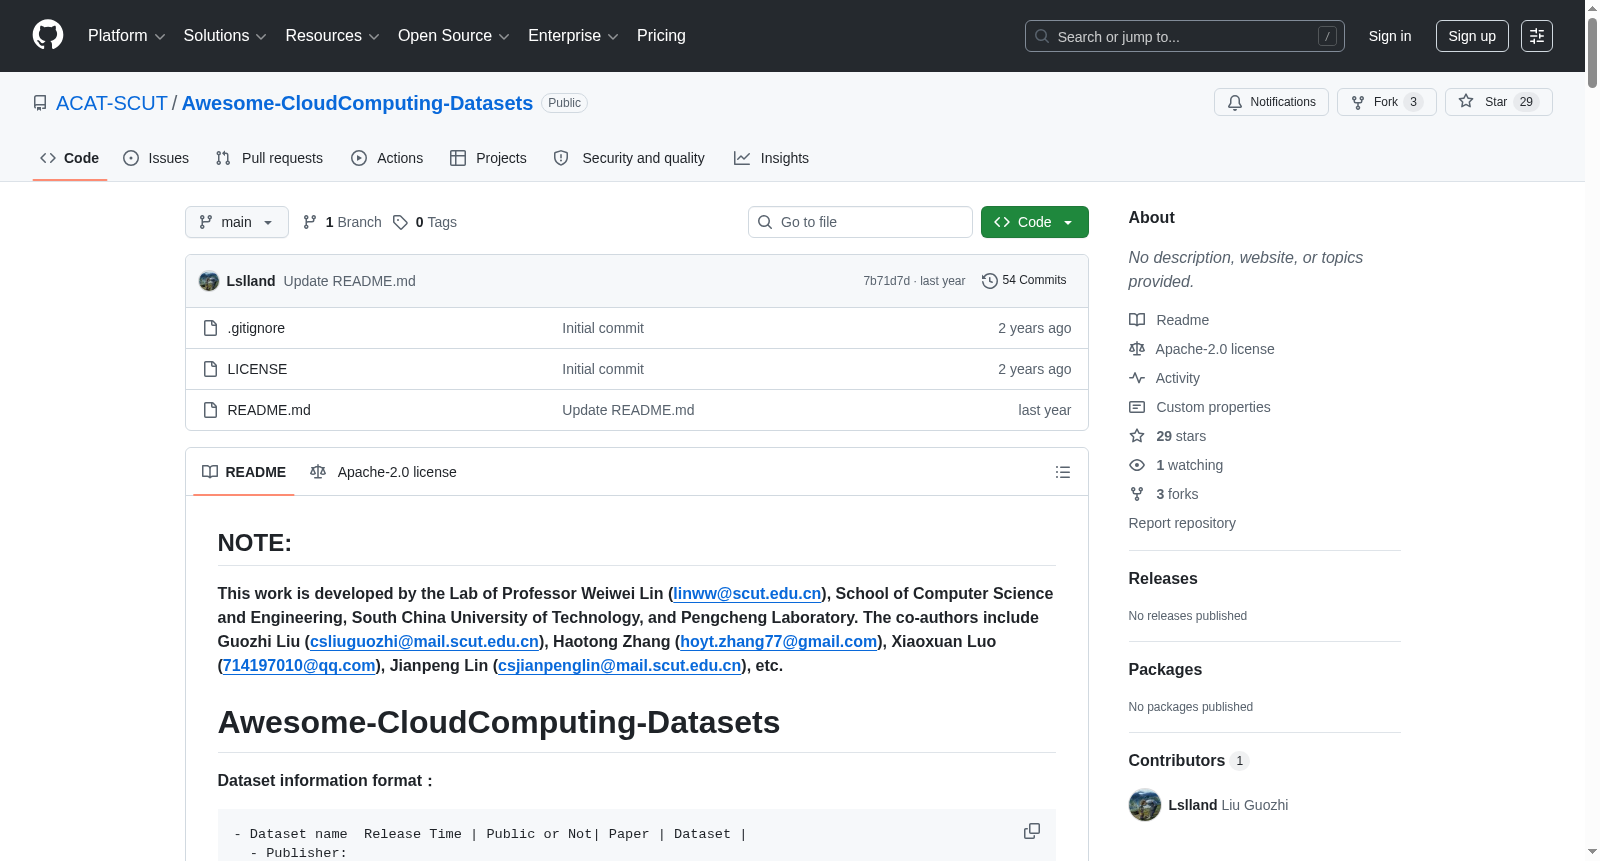Viewport: 1600px width, 861px height.
Task: Click the tag icon beside 0 Tags
Action: [x=400, y=222]
